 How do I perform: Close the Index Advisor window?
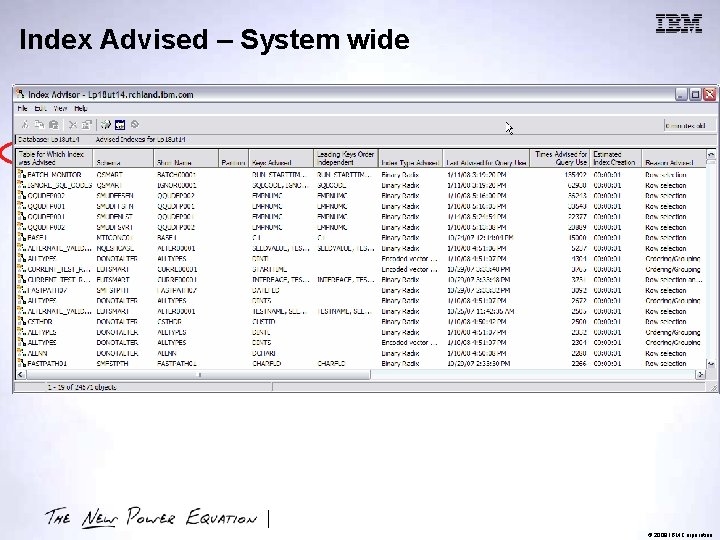coord(710,95)
